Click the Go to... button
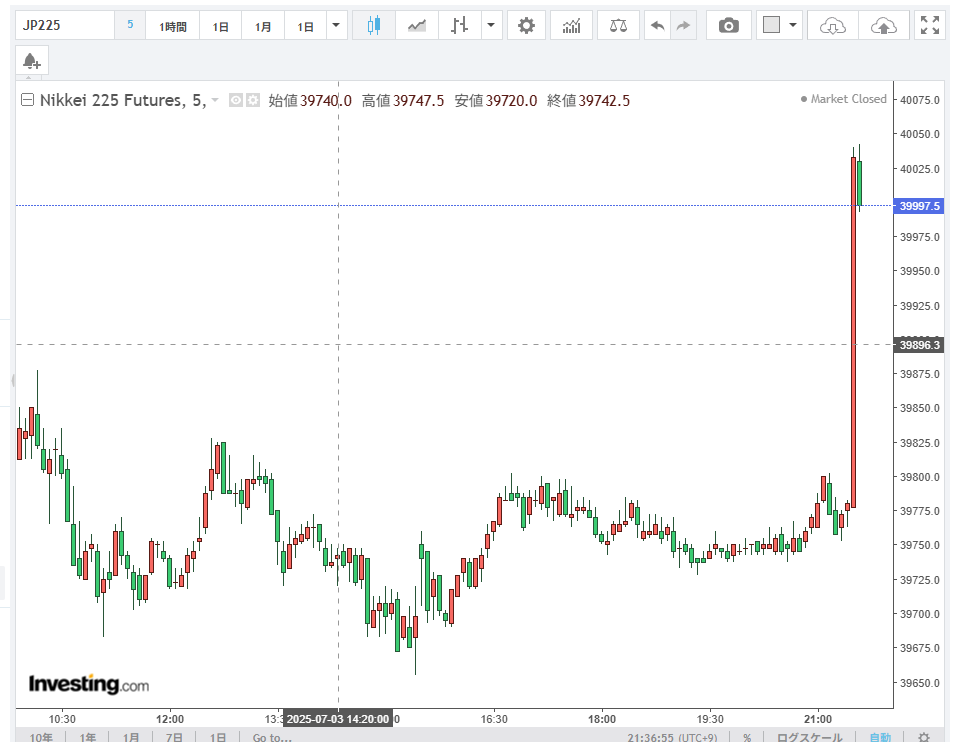Screen dimensions: 957x742 click(271, 737)
